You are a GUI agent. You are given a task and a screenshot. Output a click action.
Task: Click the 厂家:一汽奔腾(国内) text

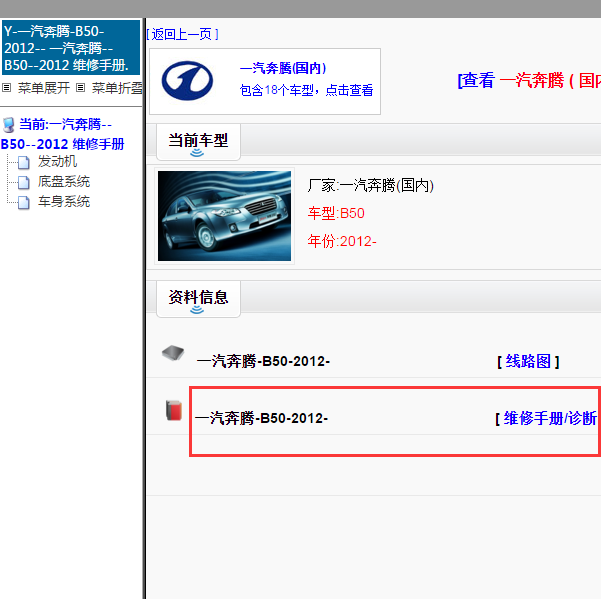pos(370,185)
